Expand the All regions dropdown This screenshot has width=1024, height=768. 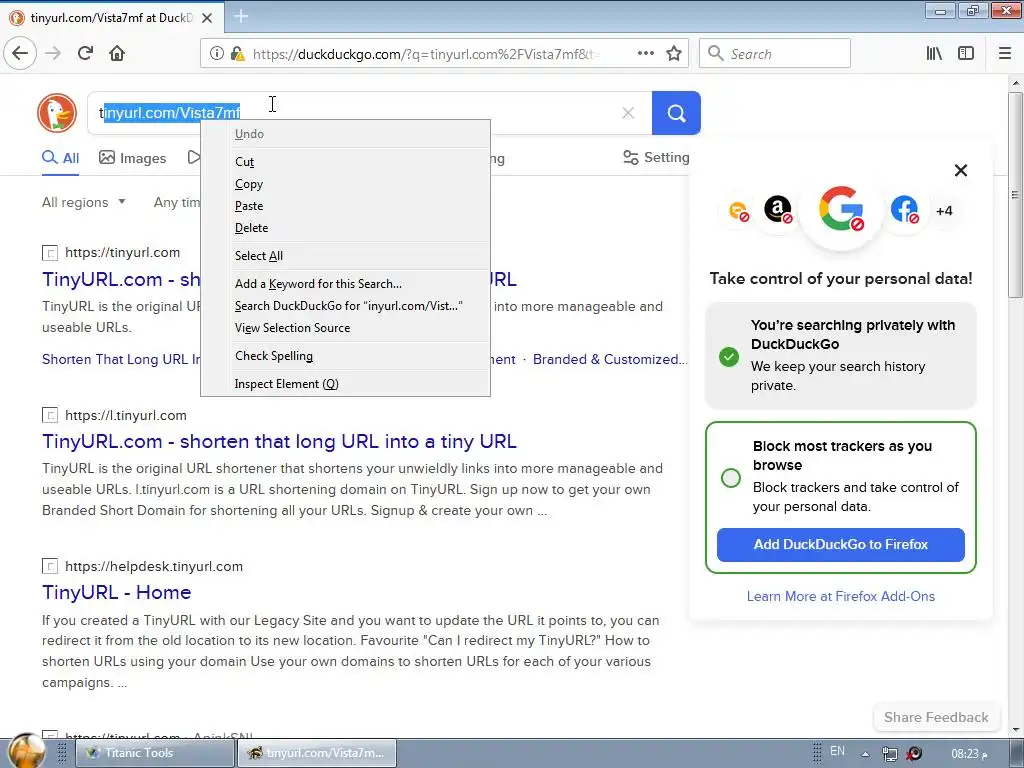[x=84, y=202]
